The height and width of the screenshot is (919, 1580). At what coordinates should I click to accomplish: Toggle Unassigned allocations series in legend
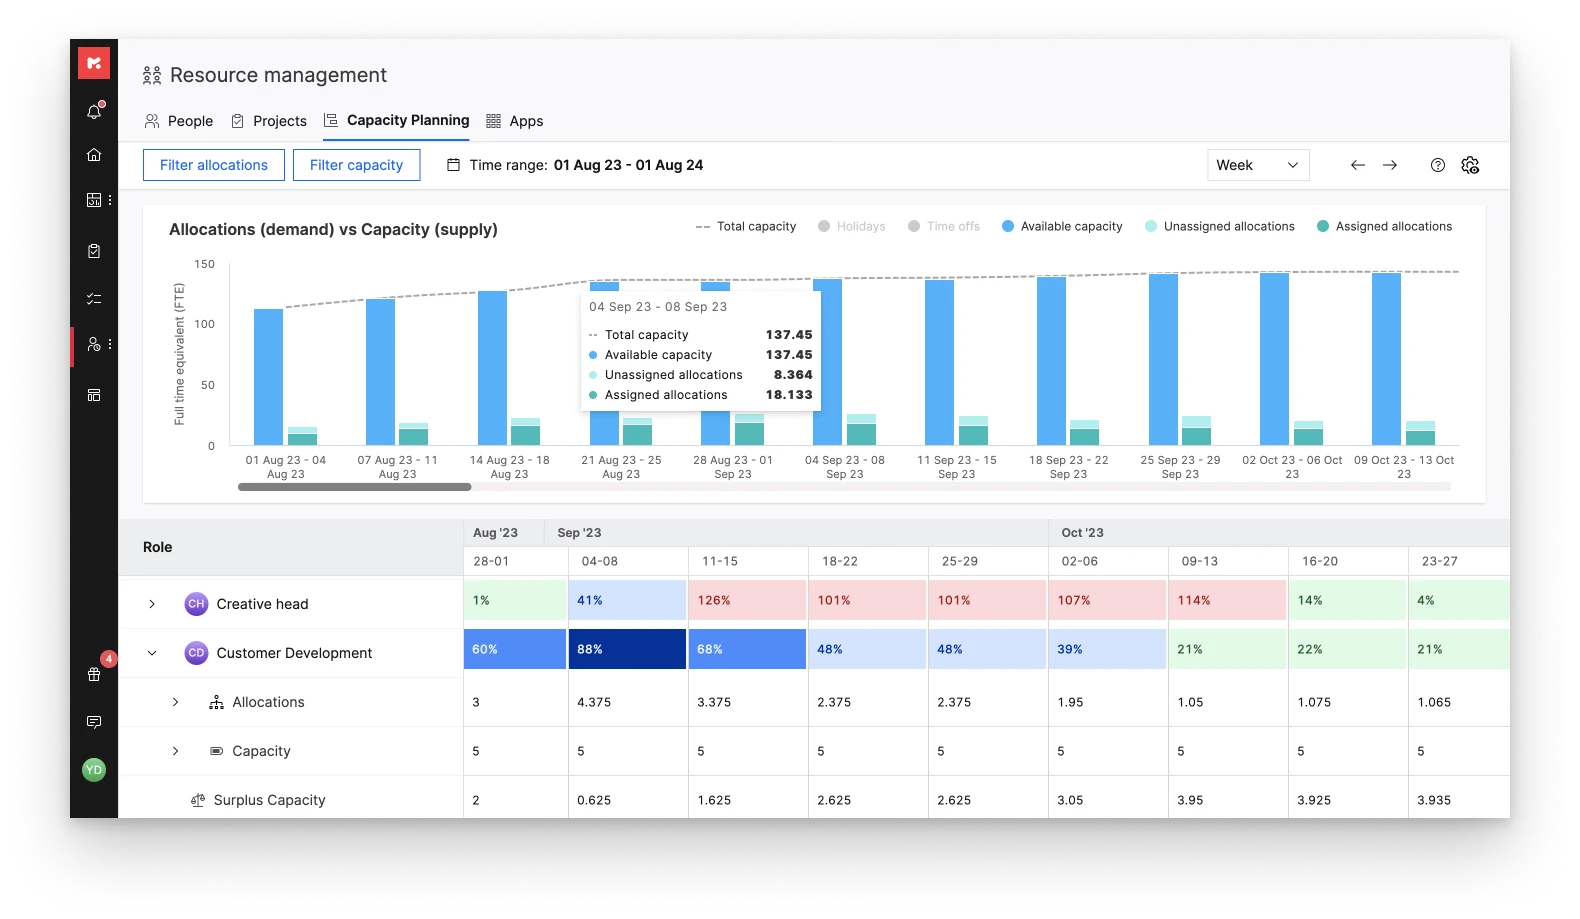[x=1220, y=227]
